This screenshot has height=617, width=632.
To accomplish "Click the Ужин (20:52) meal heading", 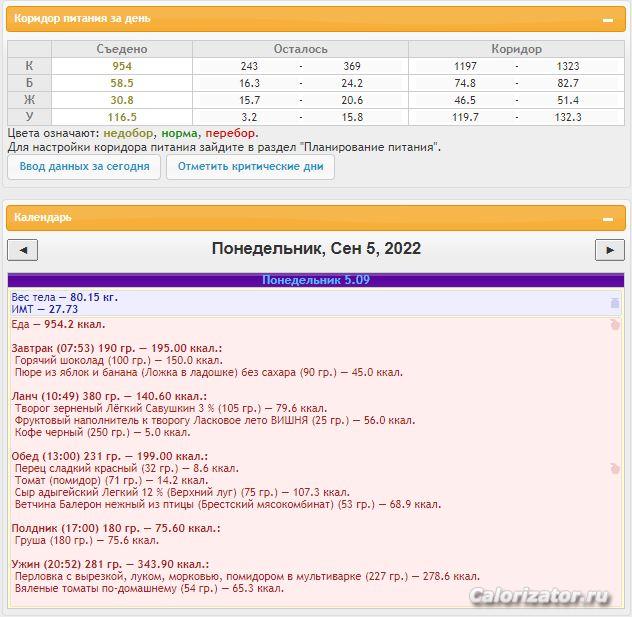I will click(110, 564).
